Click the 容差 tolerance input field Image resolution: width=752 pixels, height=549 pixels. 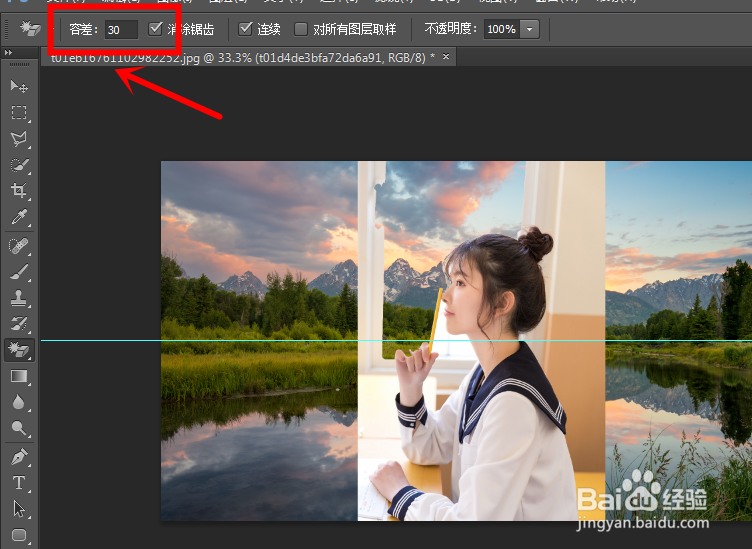pos(121,29)
